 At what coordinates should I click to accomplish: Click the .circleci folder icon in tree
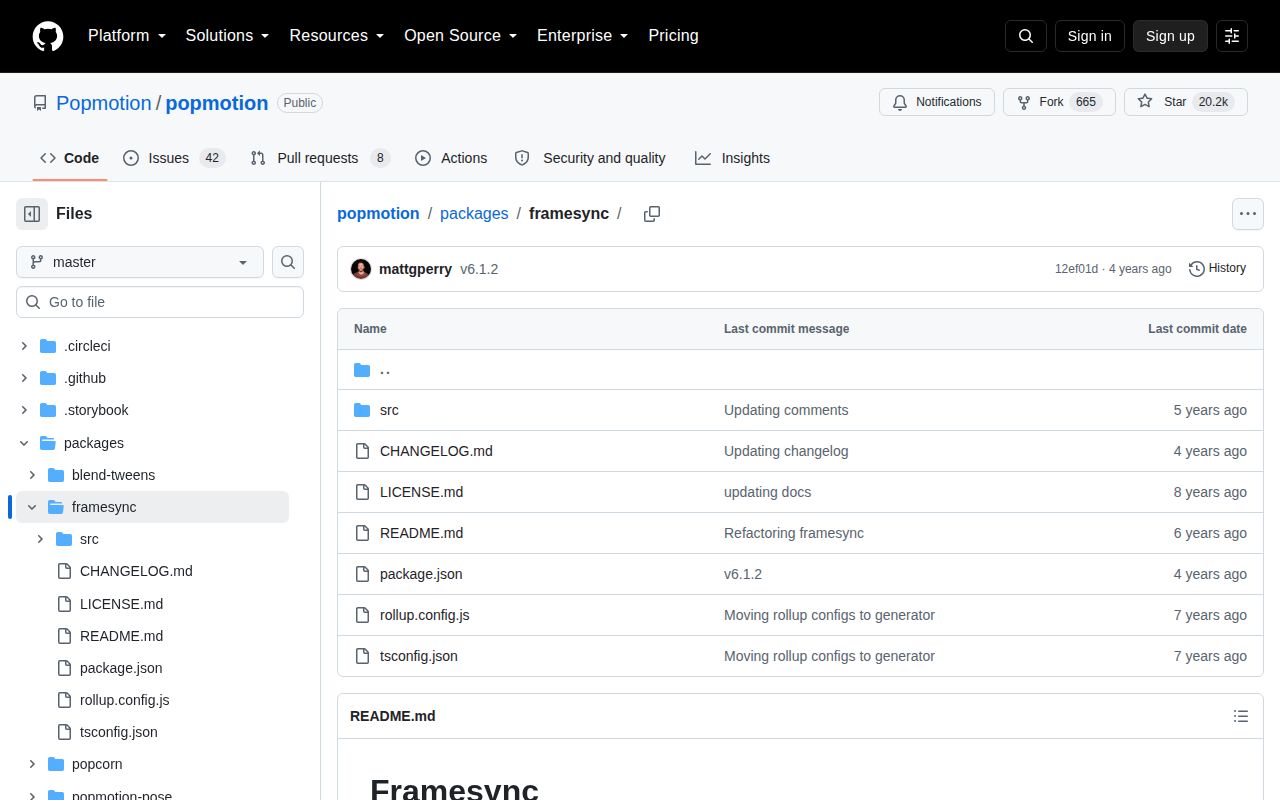(48, 346)
